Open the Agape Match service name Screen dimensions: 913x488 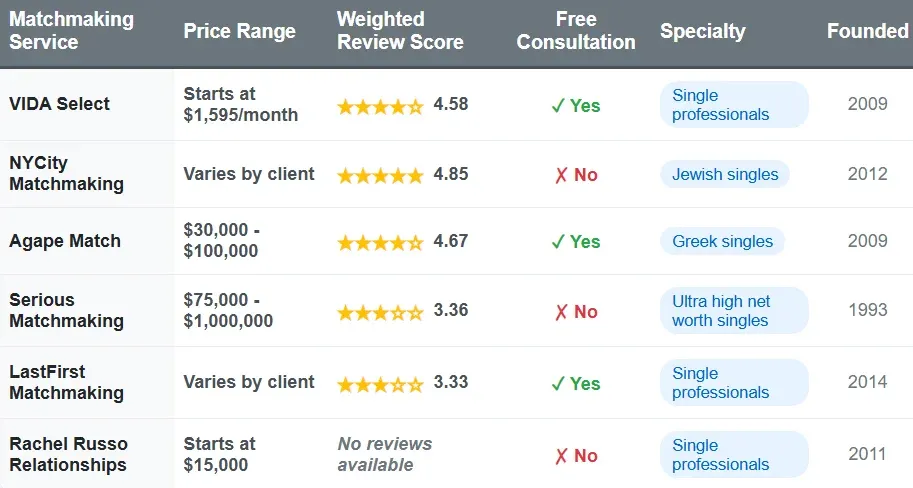coord(65,241)
